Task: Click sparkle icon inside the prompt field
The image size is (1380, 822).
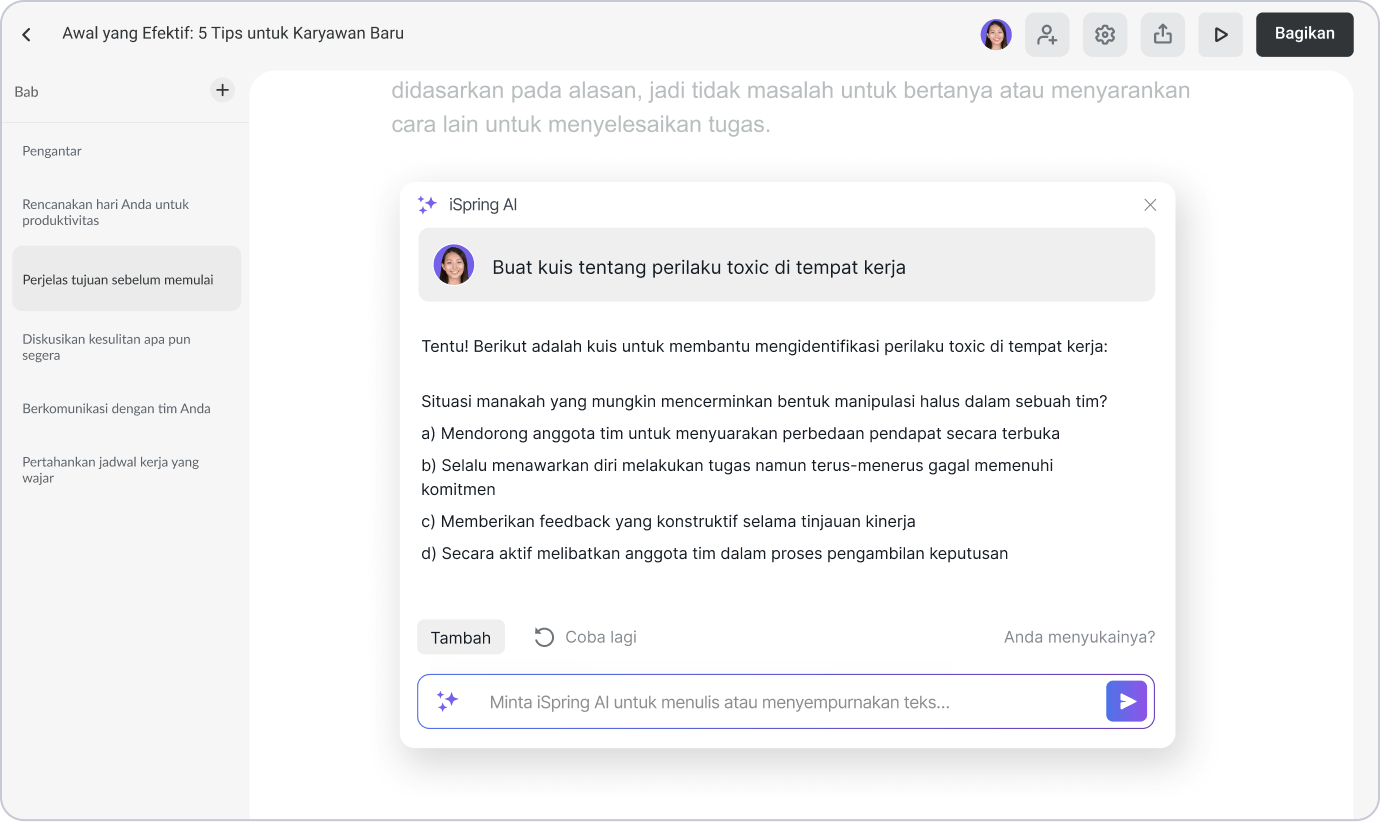Action: (x=448, y=701)
